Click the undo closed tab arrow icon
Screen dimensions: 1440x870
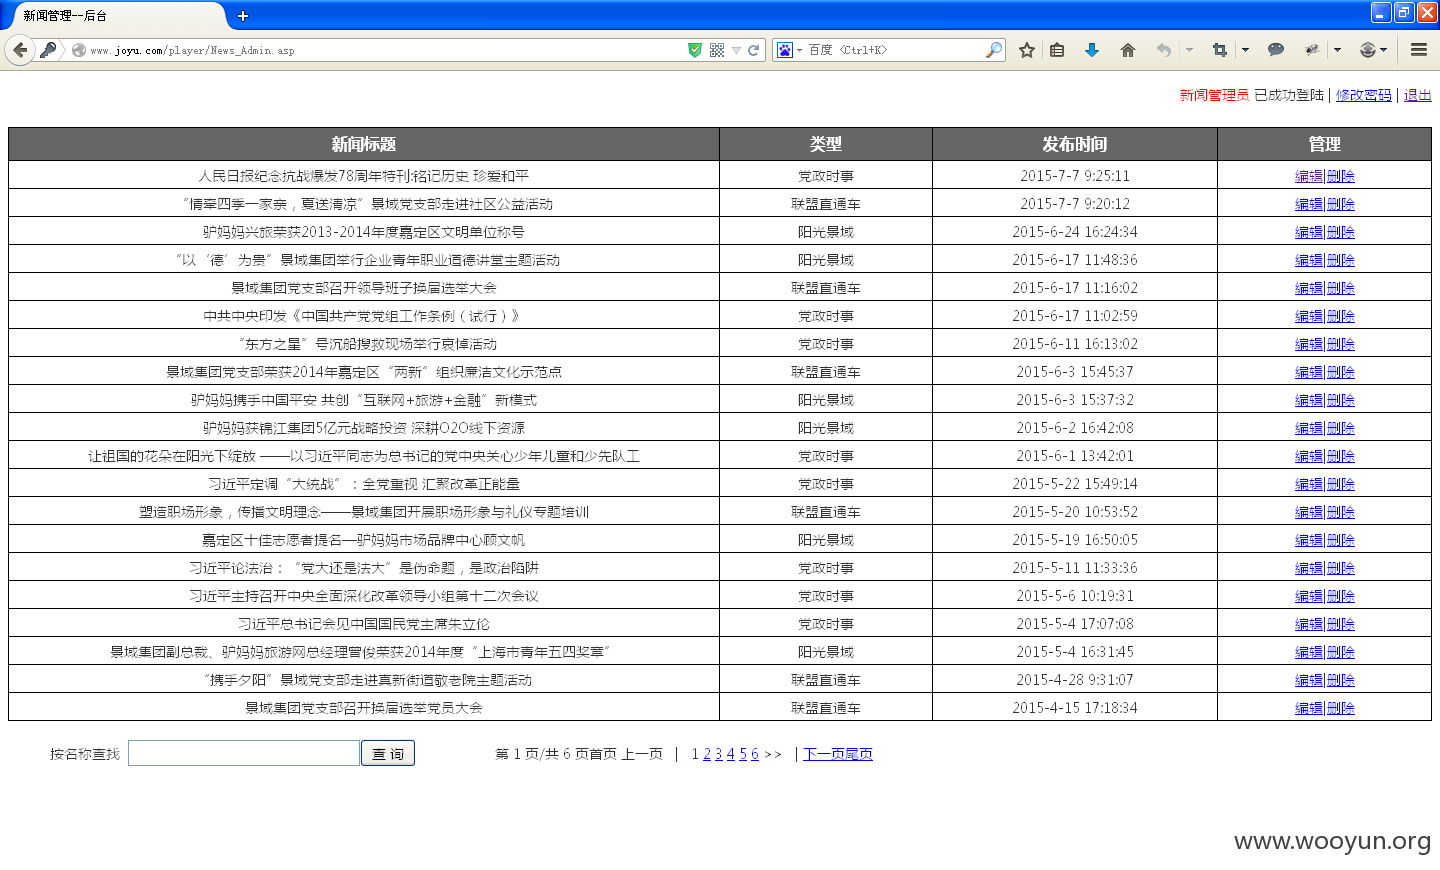click(1164, 50)
